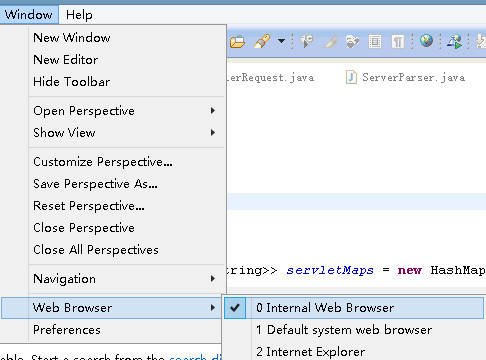Choose Close All Perspectives entry
486x360 pixels.
point(127,250)
